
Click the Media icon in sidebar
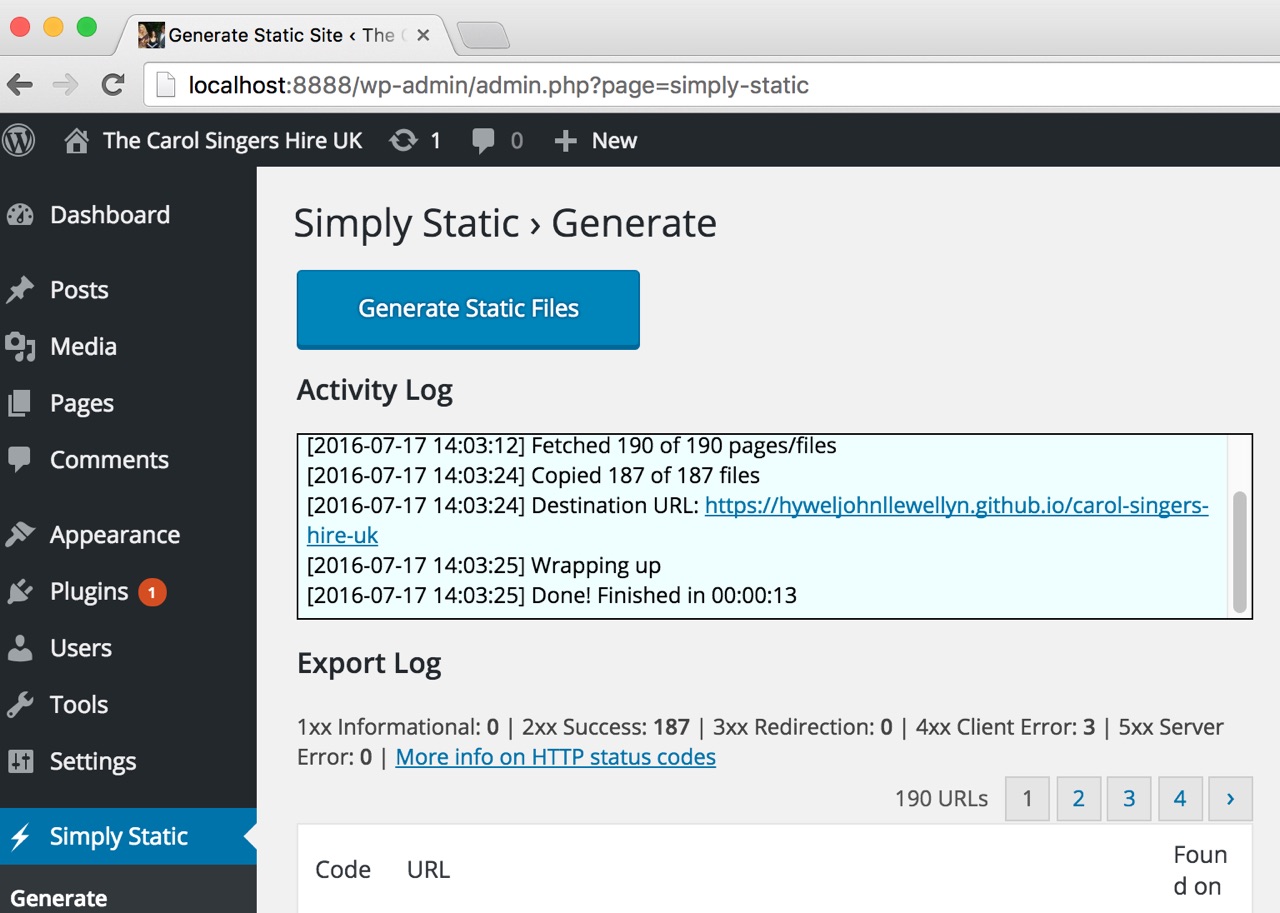[20, 347]
